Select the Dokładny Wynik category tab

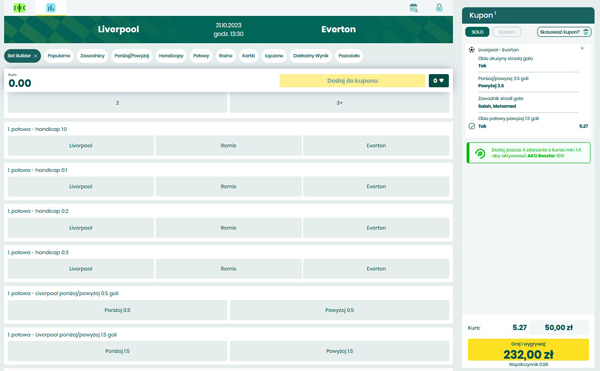click(x=311, y=56)
